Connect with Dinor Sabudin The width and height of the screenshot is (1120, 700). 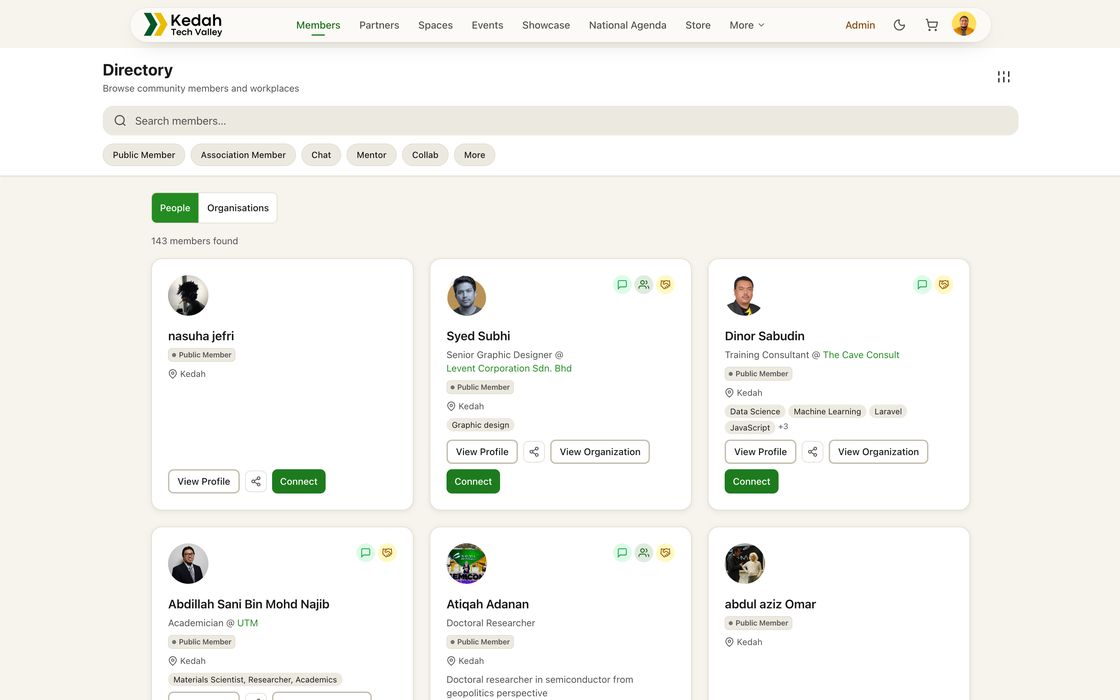[751, 481]
